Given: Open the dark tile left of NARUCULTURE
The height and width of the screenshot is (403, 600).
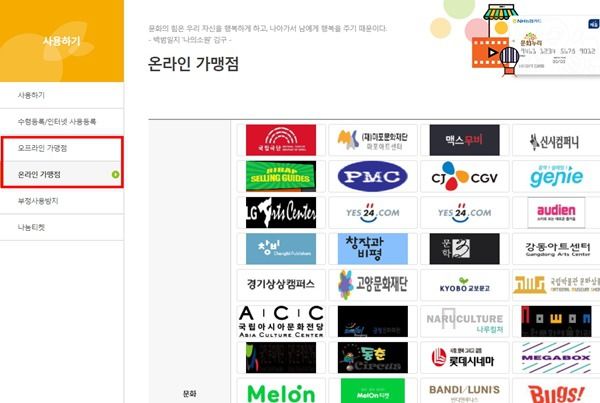Looking at the screenshot, I should (x=373, y=321).
